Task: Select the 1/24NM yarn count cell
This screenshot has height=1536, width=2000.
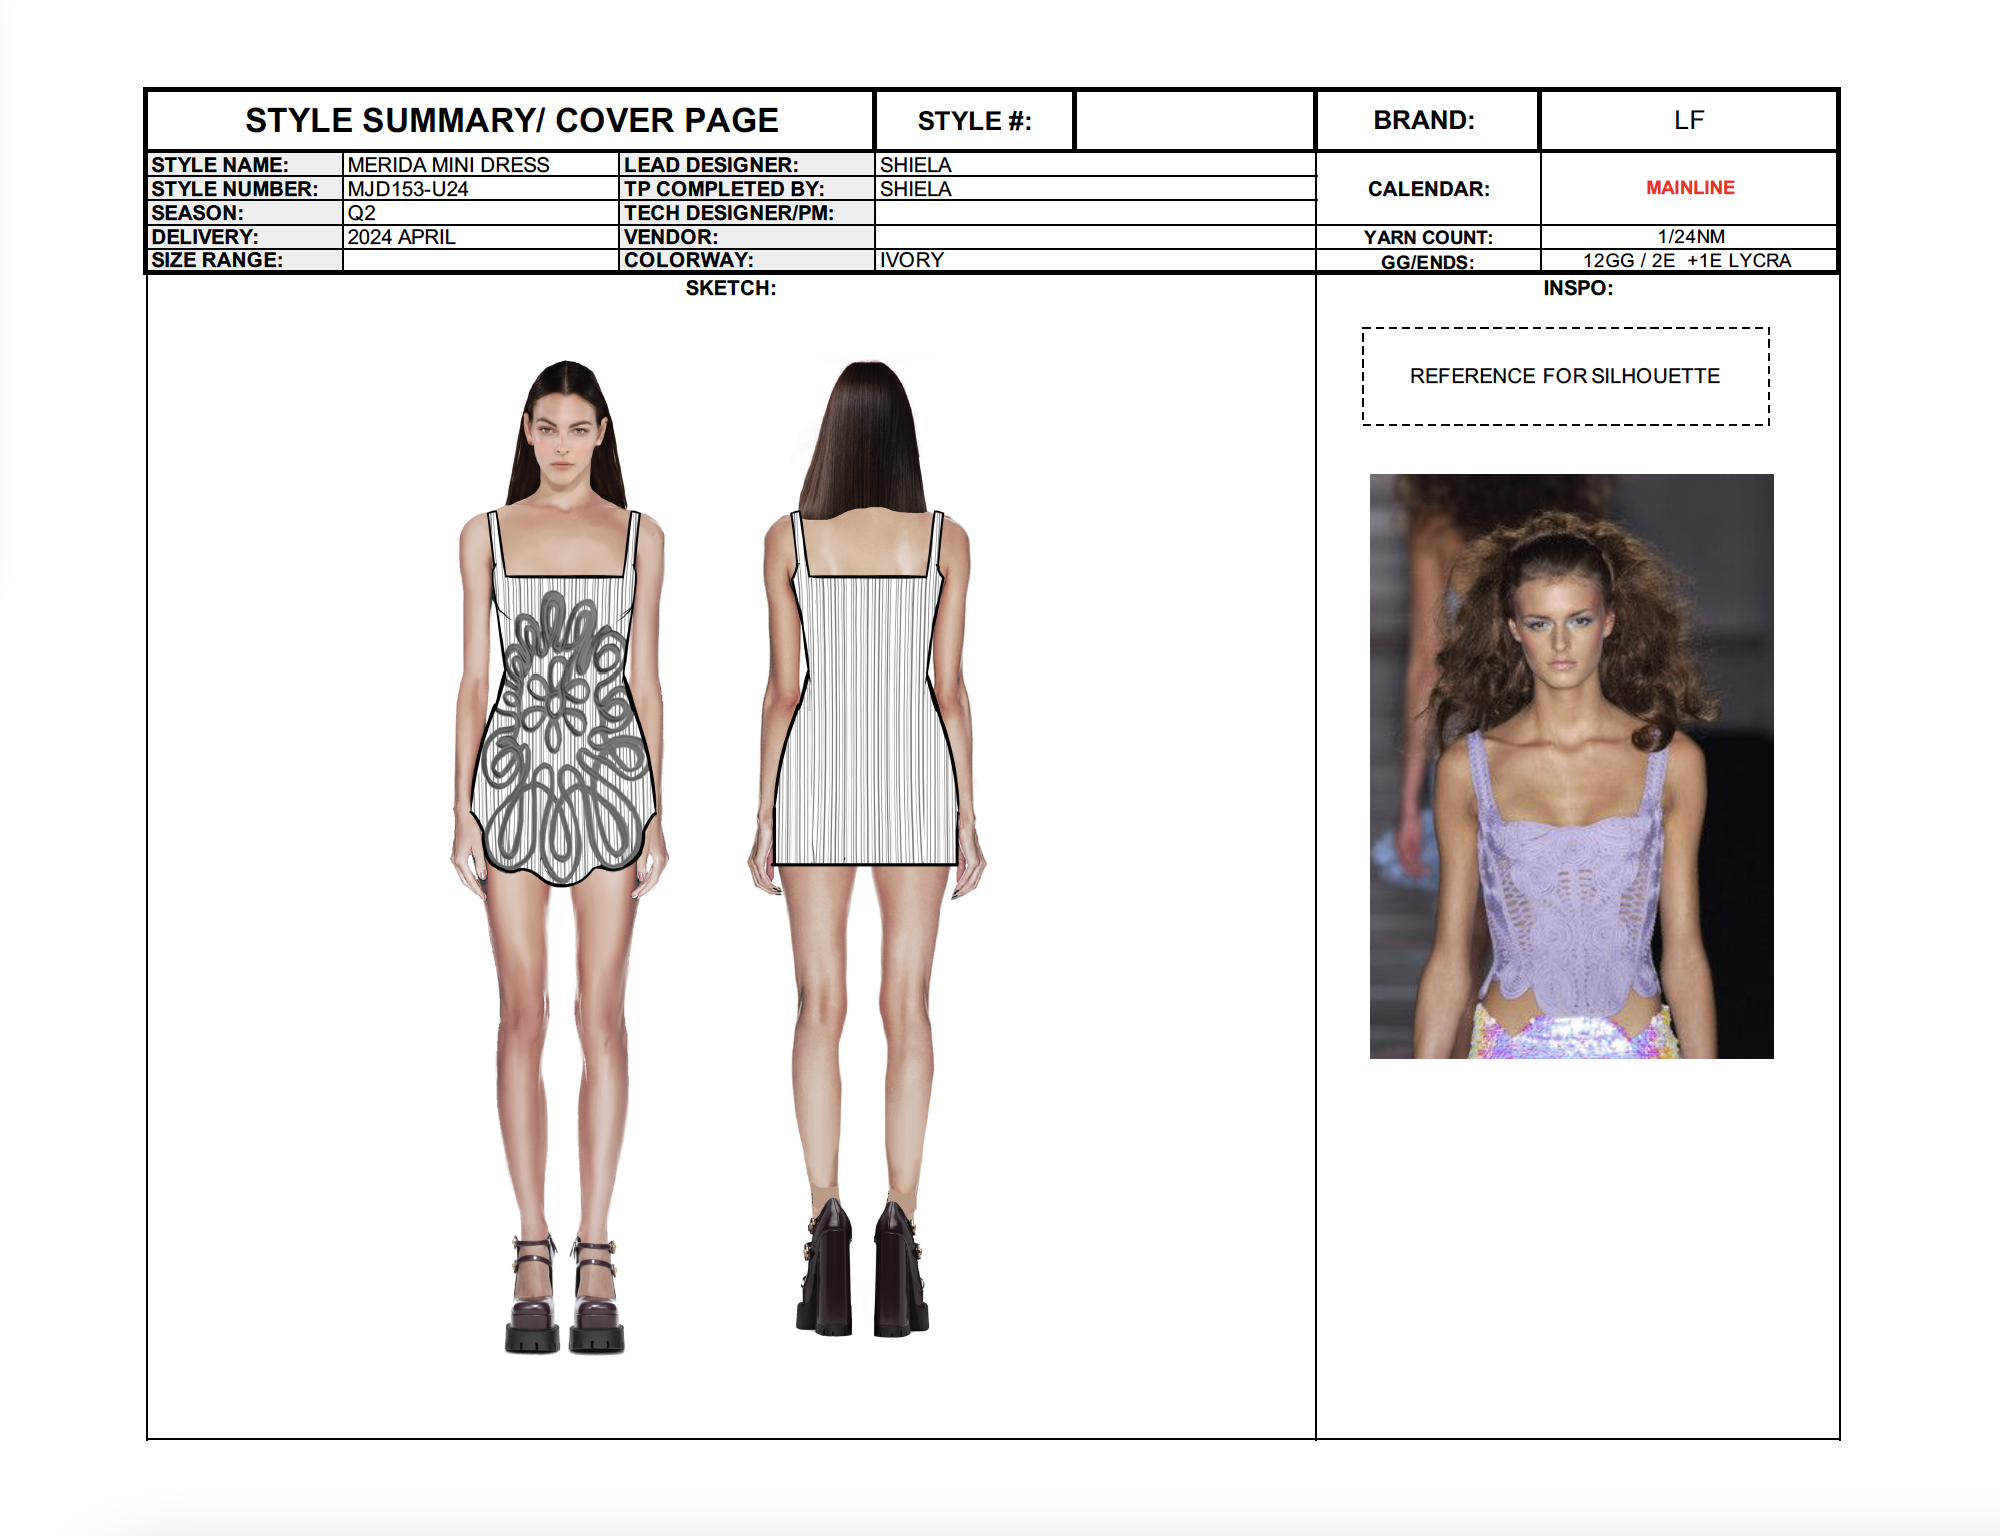Action: click(x=1690, y=237)
